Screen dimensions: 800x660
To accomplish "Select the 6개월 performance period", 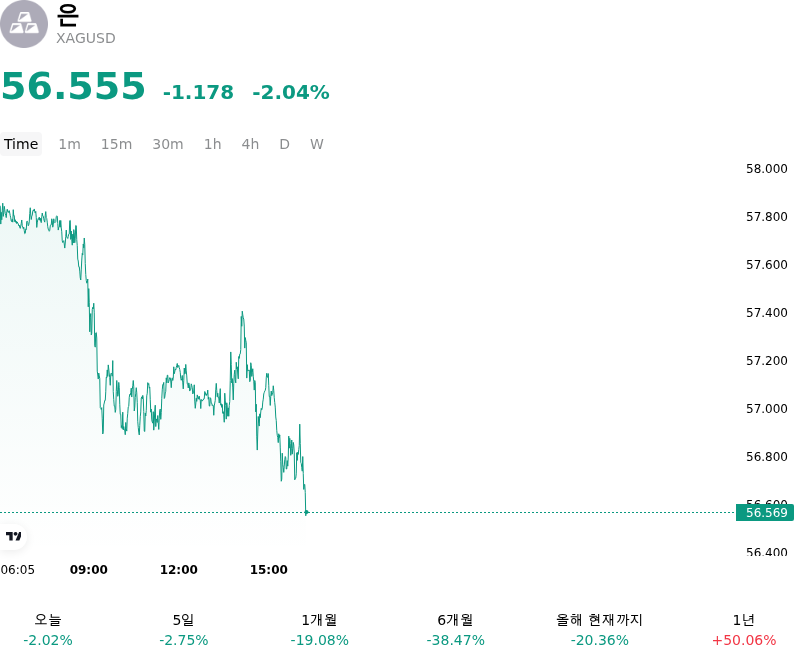I will pos(455,630).
